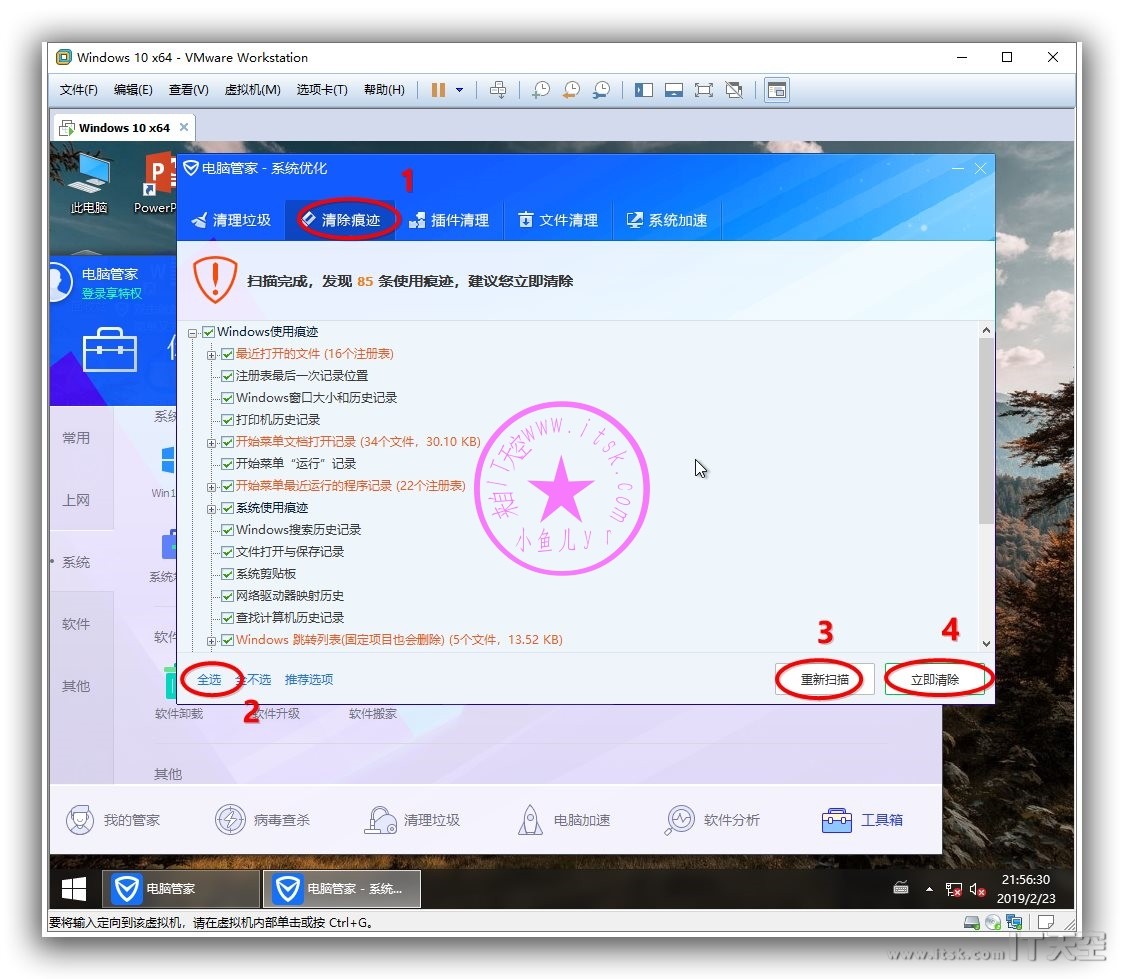Open 选项卡(T) menu

click(x=322, y=90)
